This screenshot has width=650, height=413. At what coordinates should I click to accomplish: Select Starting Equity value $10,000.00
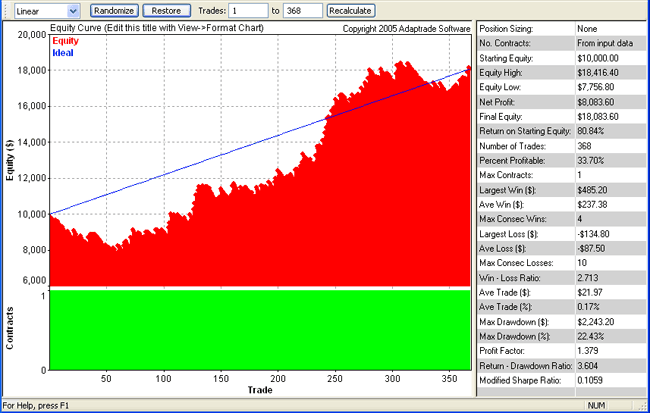coord(597,58)
